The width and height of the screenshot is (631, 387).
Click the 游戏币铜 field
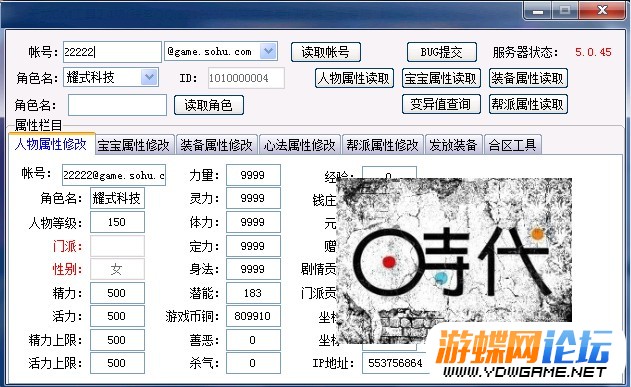[x=253, y=316]
